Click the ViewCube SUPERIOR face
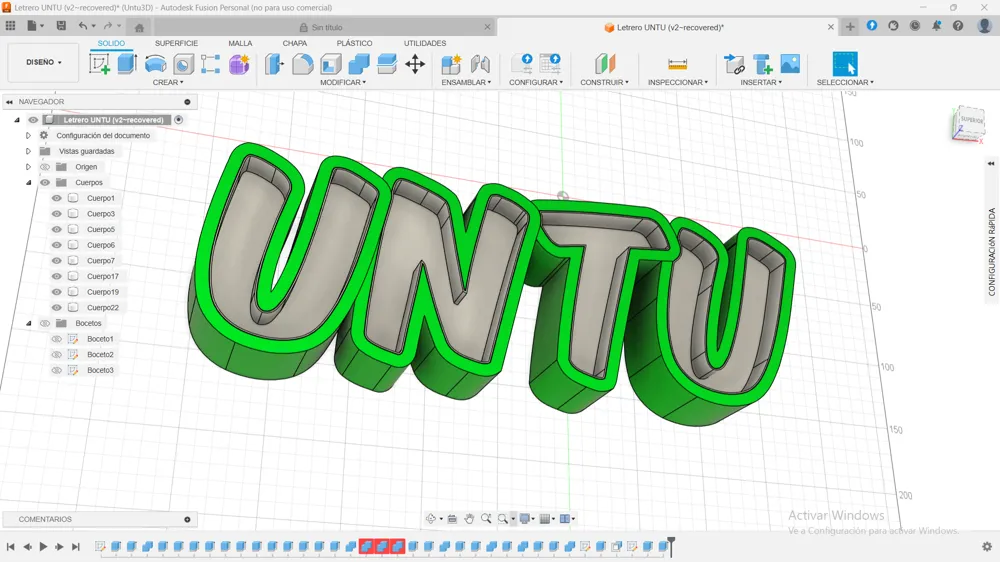This screenshot has height=562, width=1000. tap(971, 120)
